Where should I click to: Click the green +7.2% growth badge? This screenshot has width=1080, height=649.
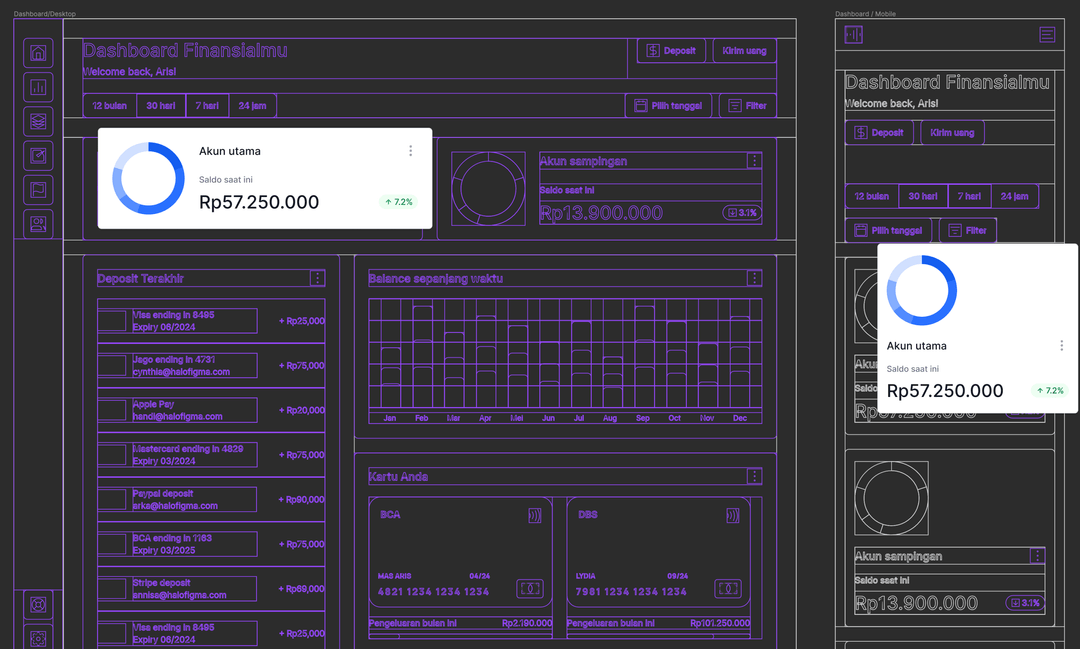398,202
